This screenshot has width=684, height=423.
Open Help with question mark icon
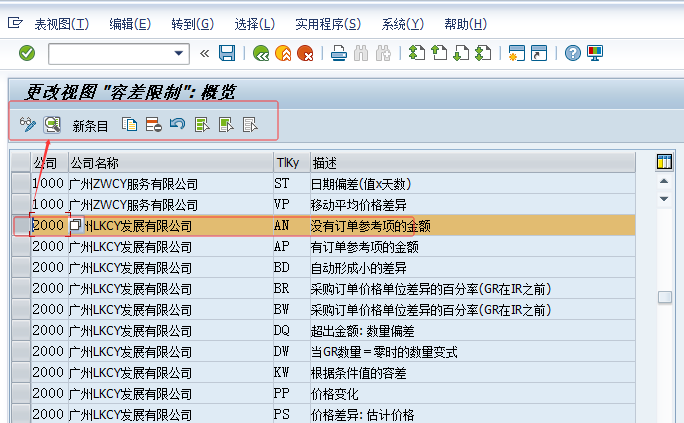coord(573,53)
